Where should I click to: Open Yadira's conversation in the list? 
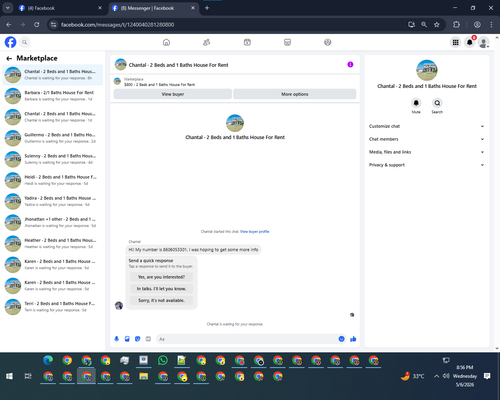(53, 201)
